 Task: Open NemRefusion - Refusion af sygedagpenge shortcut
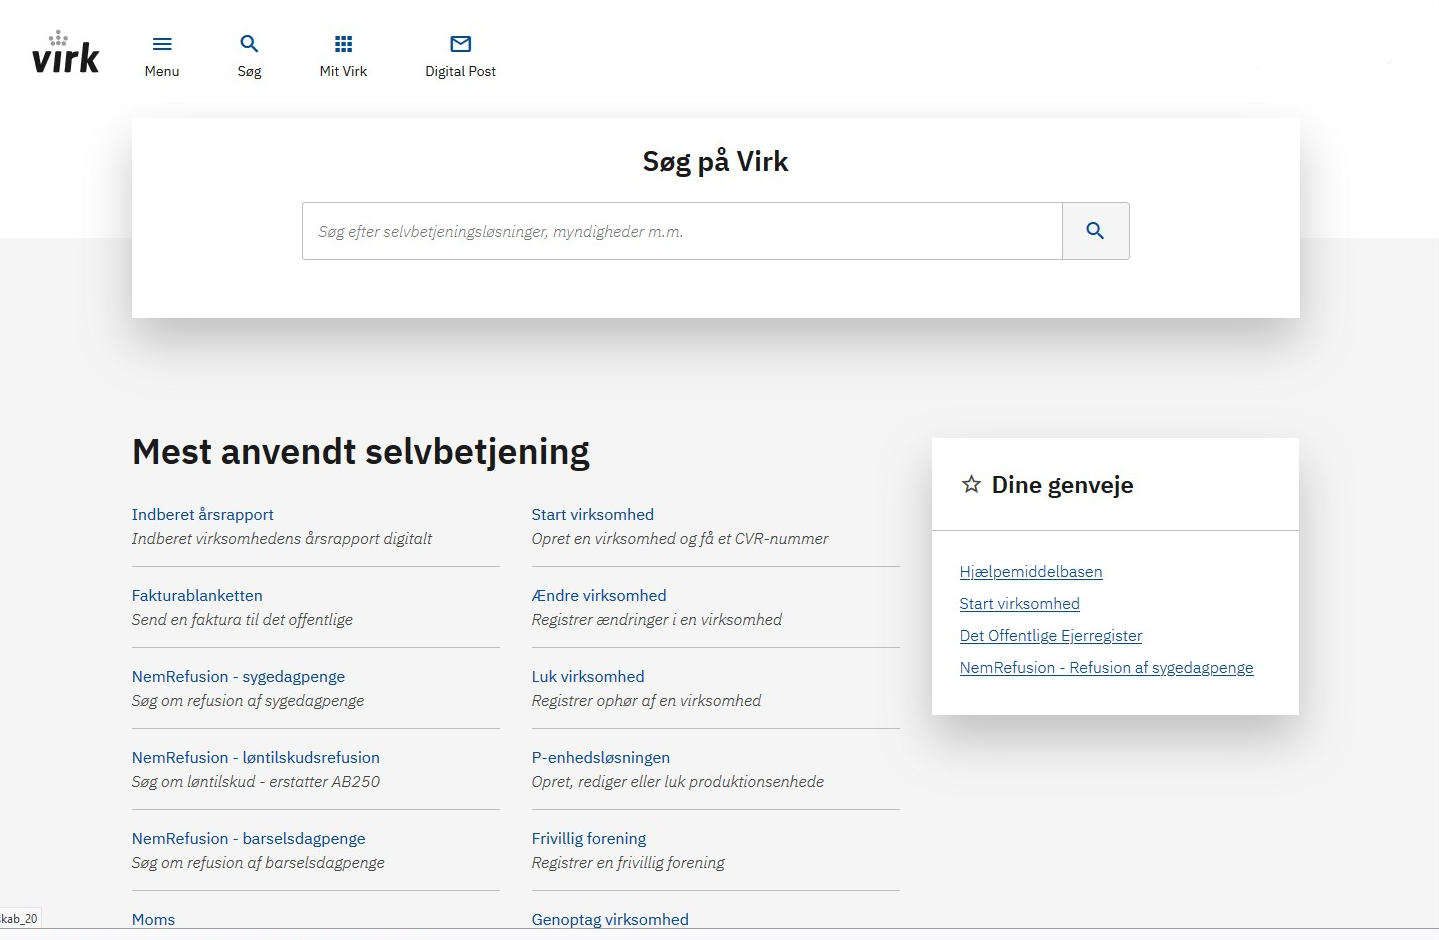1106,668
